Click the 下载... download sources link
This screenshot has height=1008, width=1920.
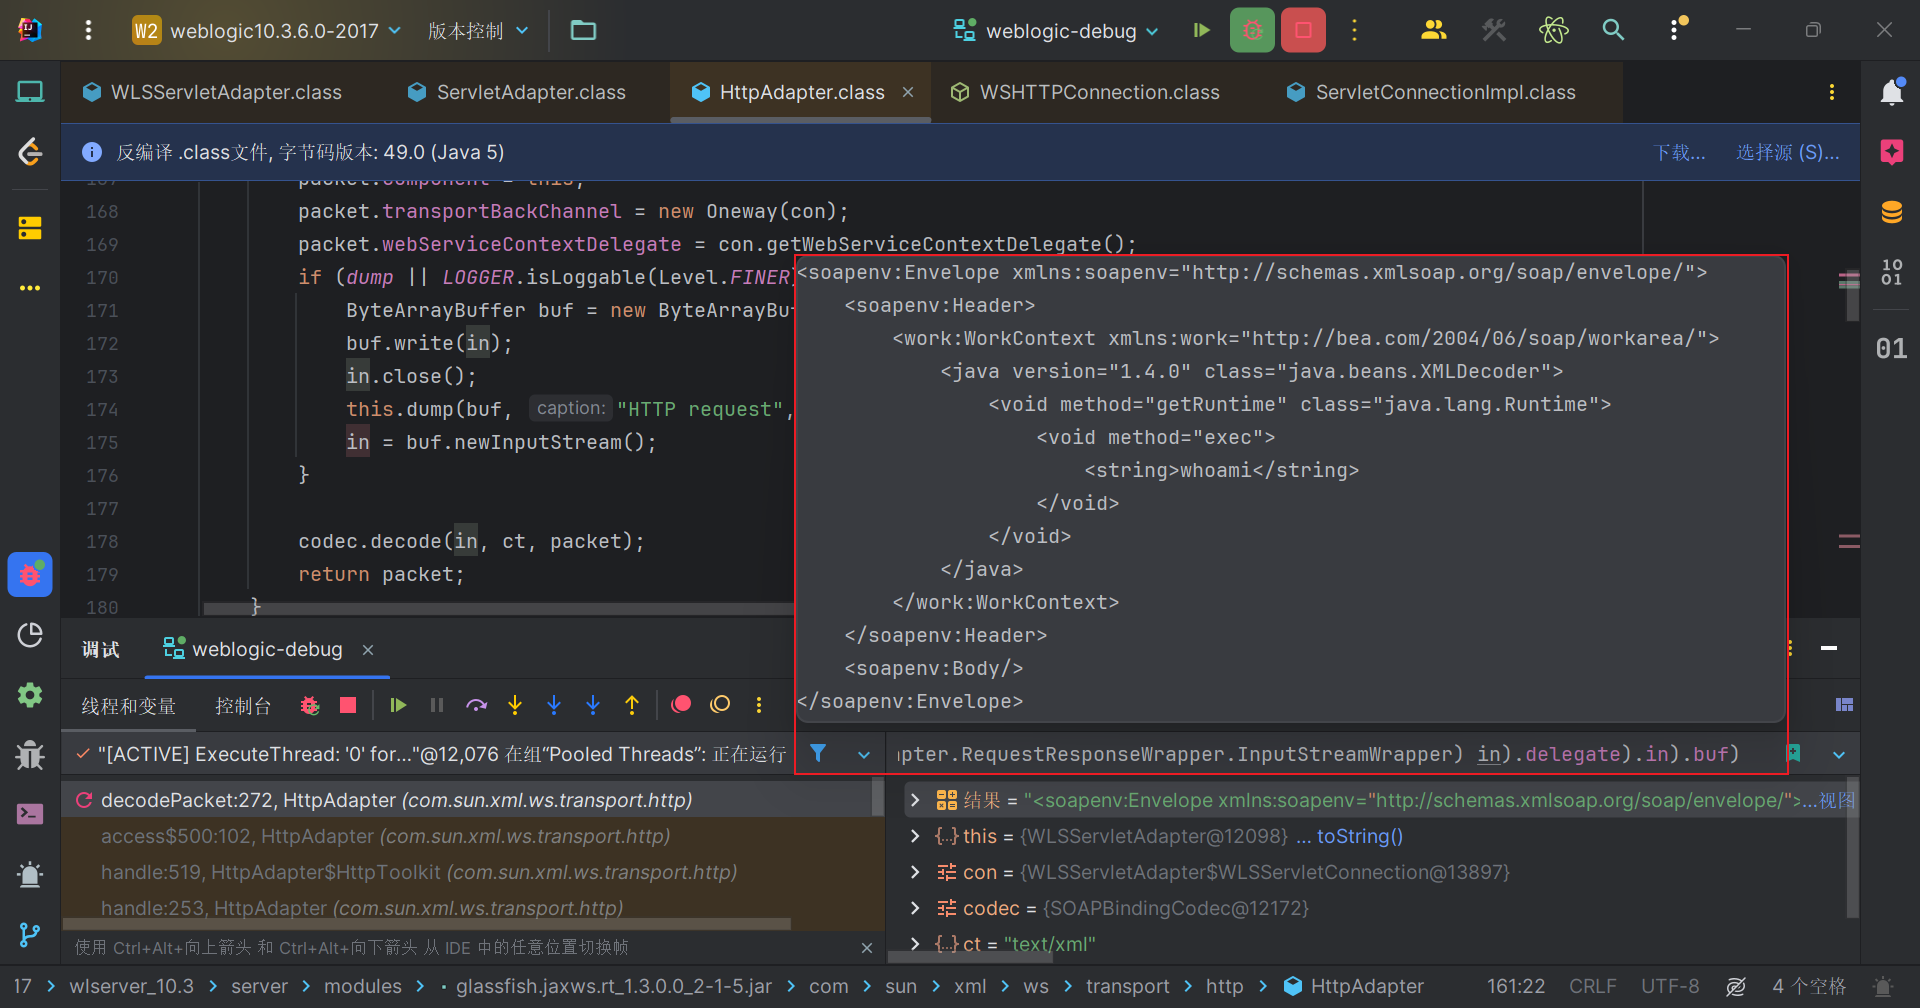pos(1680,152)
